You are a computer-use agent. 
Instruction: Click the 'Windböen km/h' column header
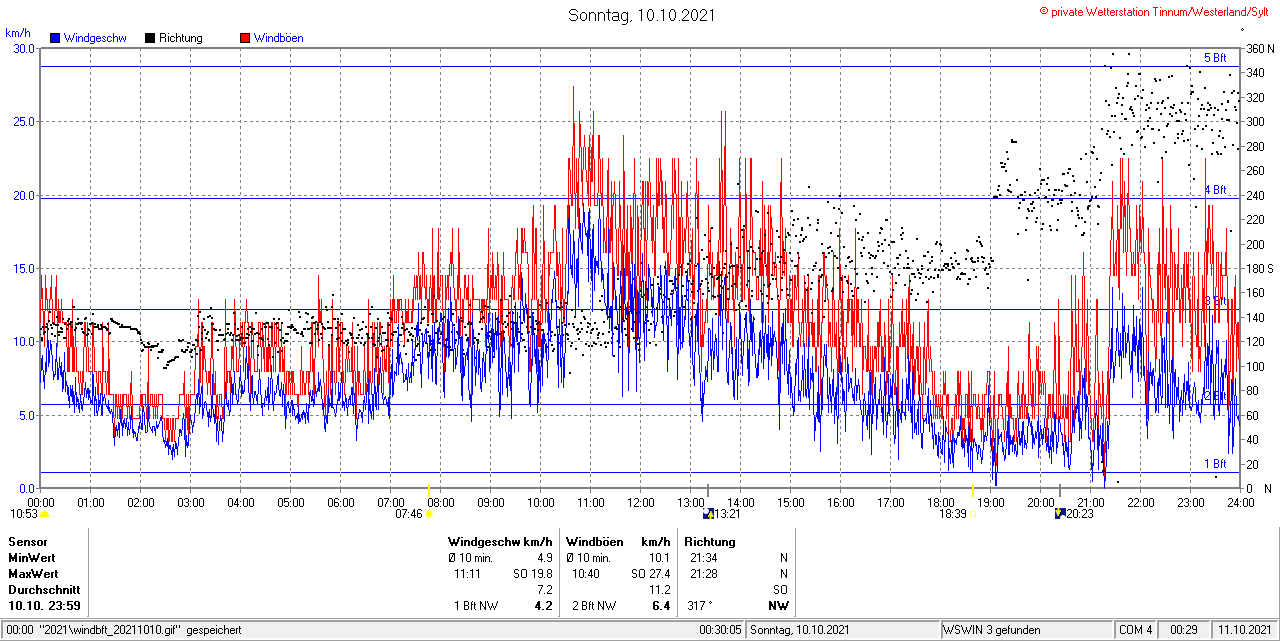[x=618, y=542]
